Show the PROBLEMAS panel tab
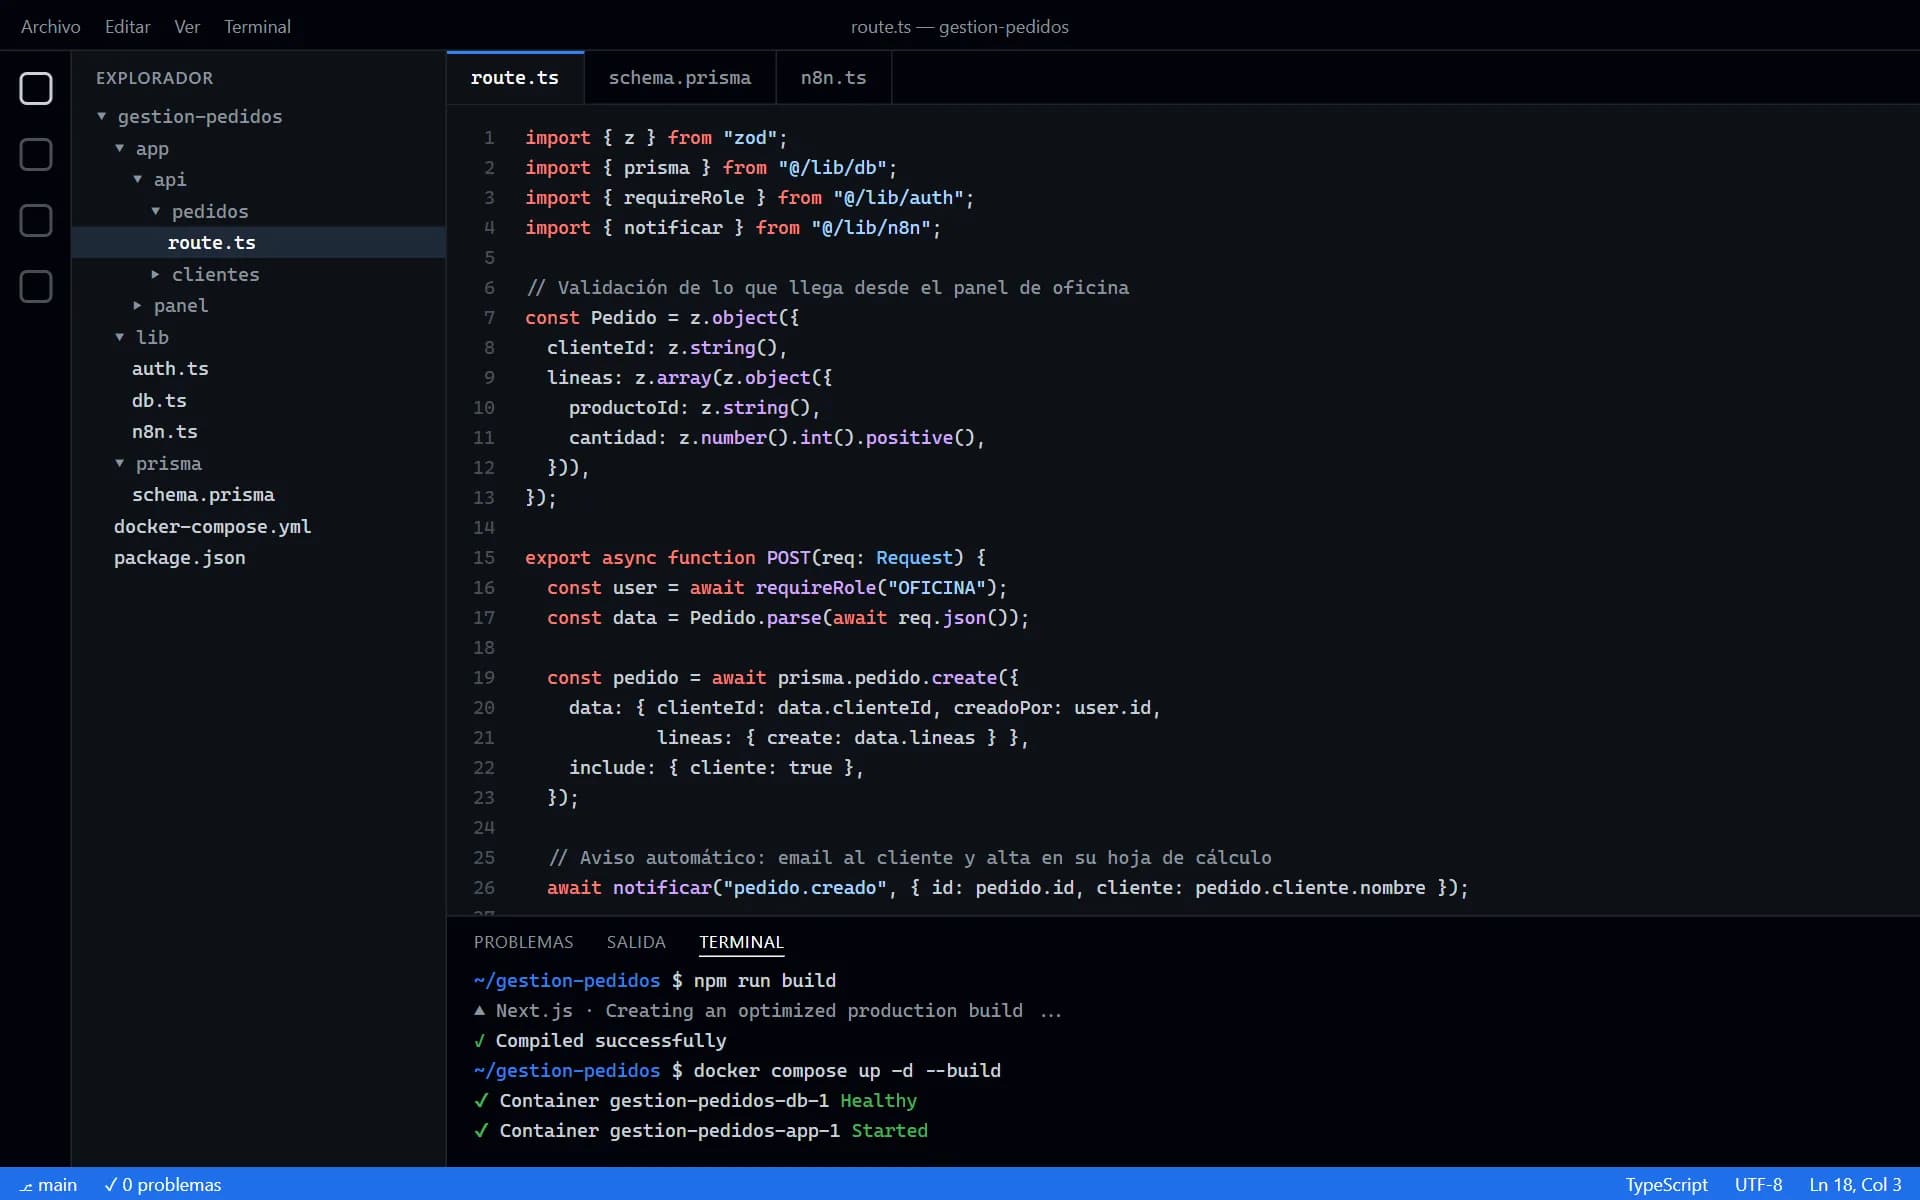The image size is (1920, 1200). click(x=523, y=942)
